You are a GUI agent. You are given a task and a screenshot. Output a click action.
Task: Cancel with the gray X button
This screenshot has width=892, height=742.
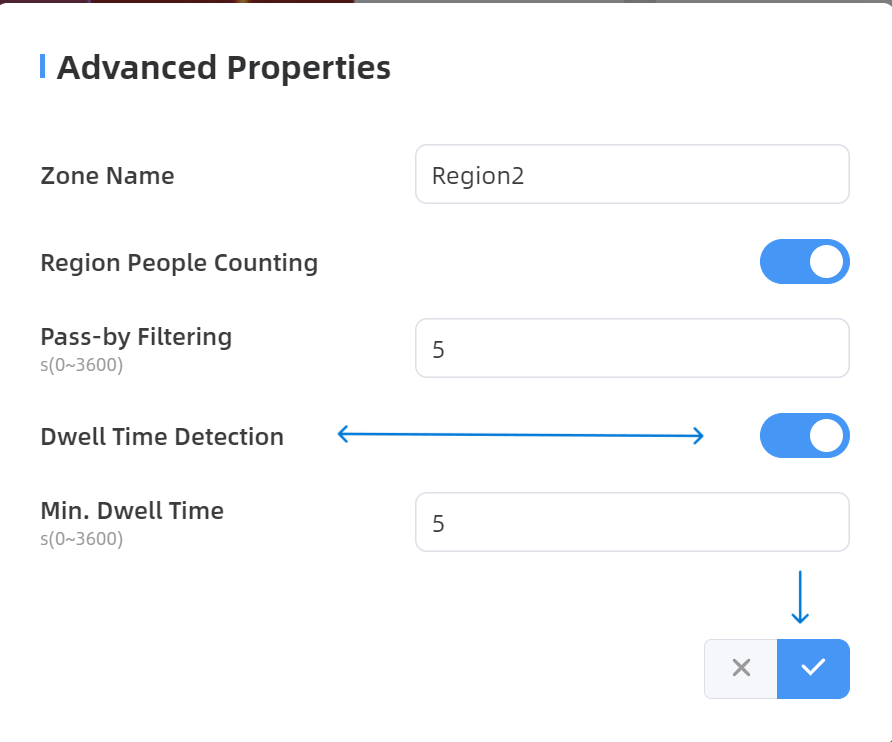(741, 668)
